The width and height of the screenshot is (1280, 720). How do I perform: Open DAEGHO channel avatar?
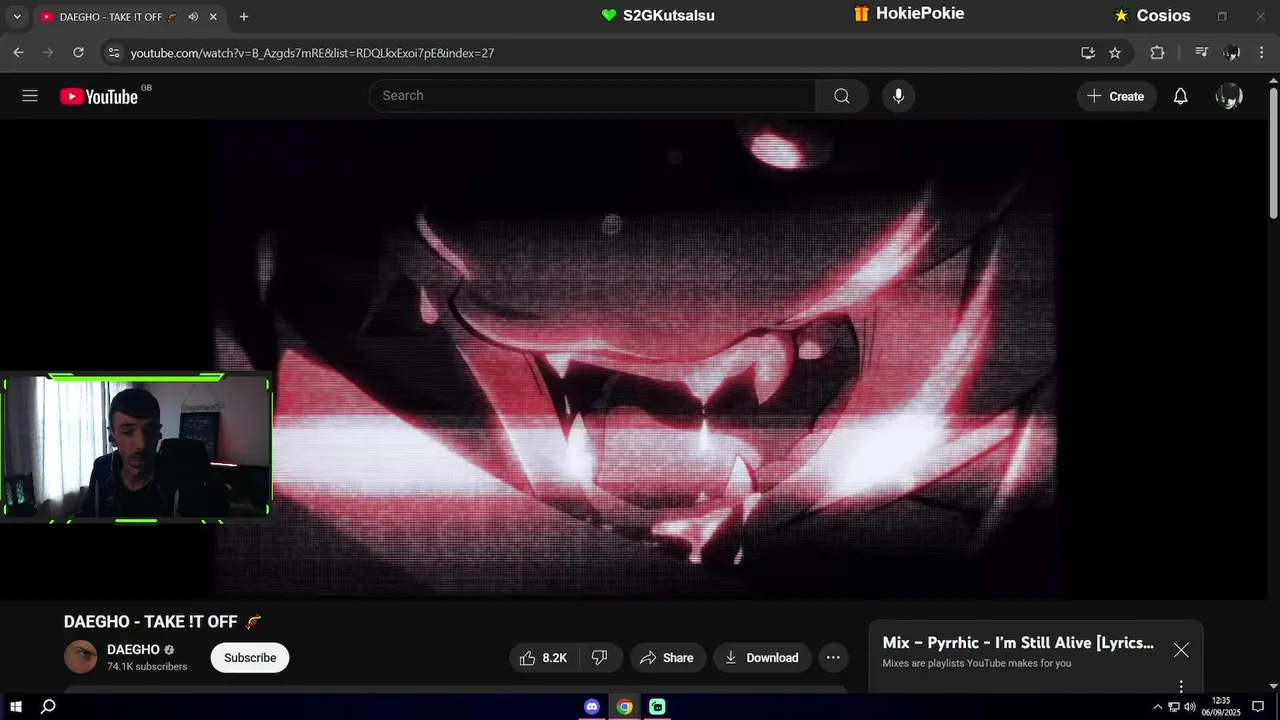point(81,657)
